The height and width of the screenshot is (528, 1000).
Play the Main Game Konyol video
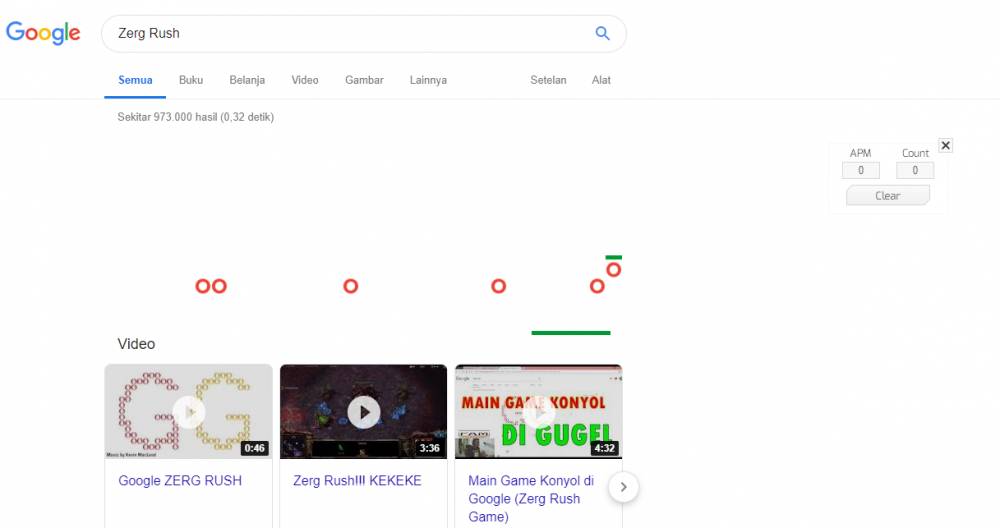point(539,412)
